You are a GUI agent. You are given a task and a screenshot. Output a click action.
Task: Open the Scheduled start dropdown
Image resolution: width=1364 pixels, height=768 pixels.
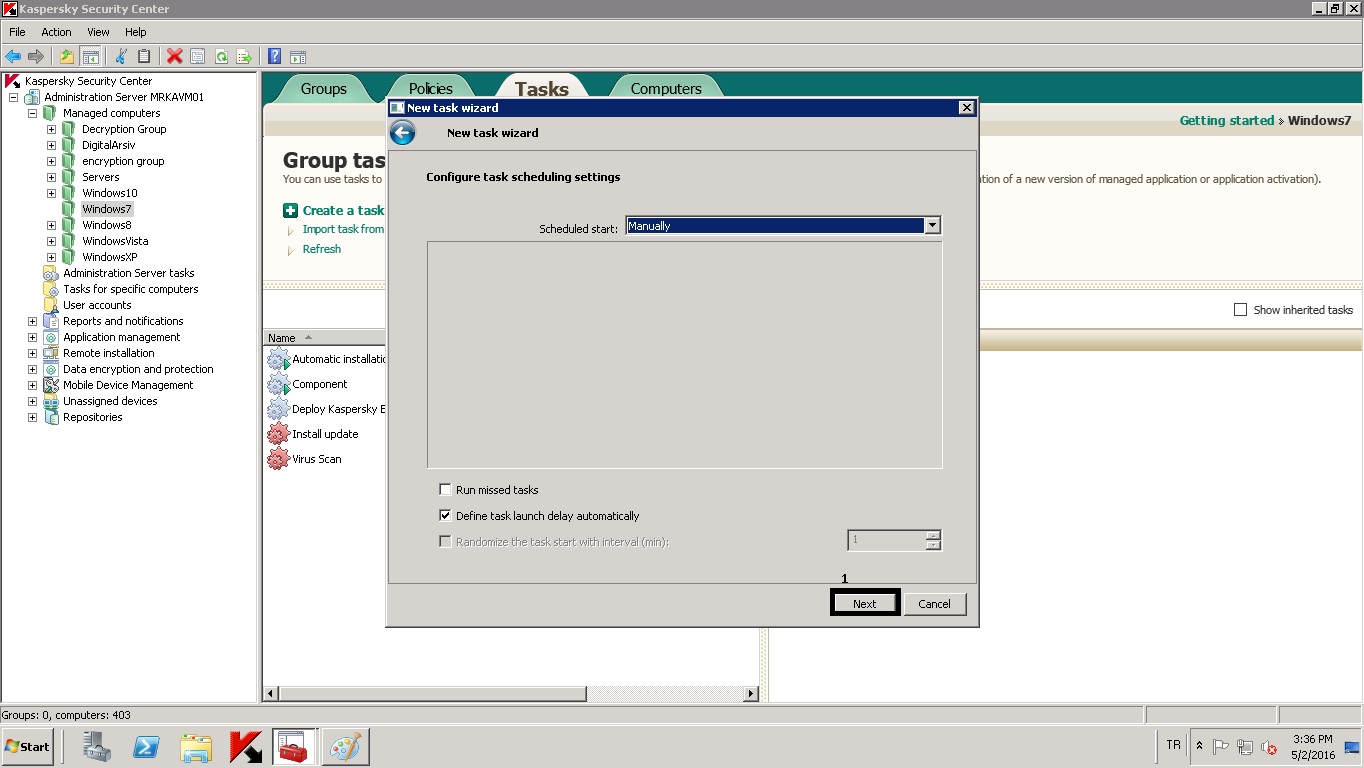(932, 226)
